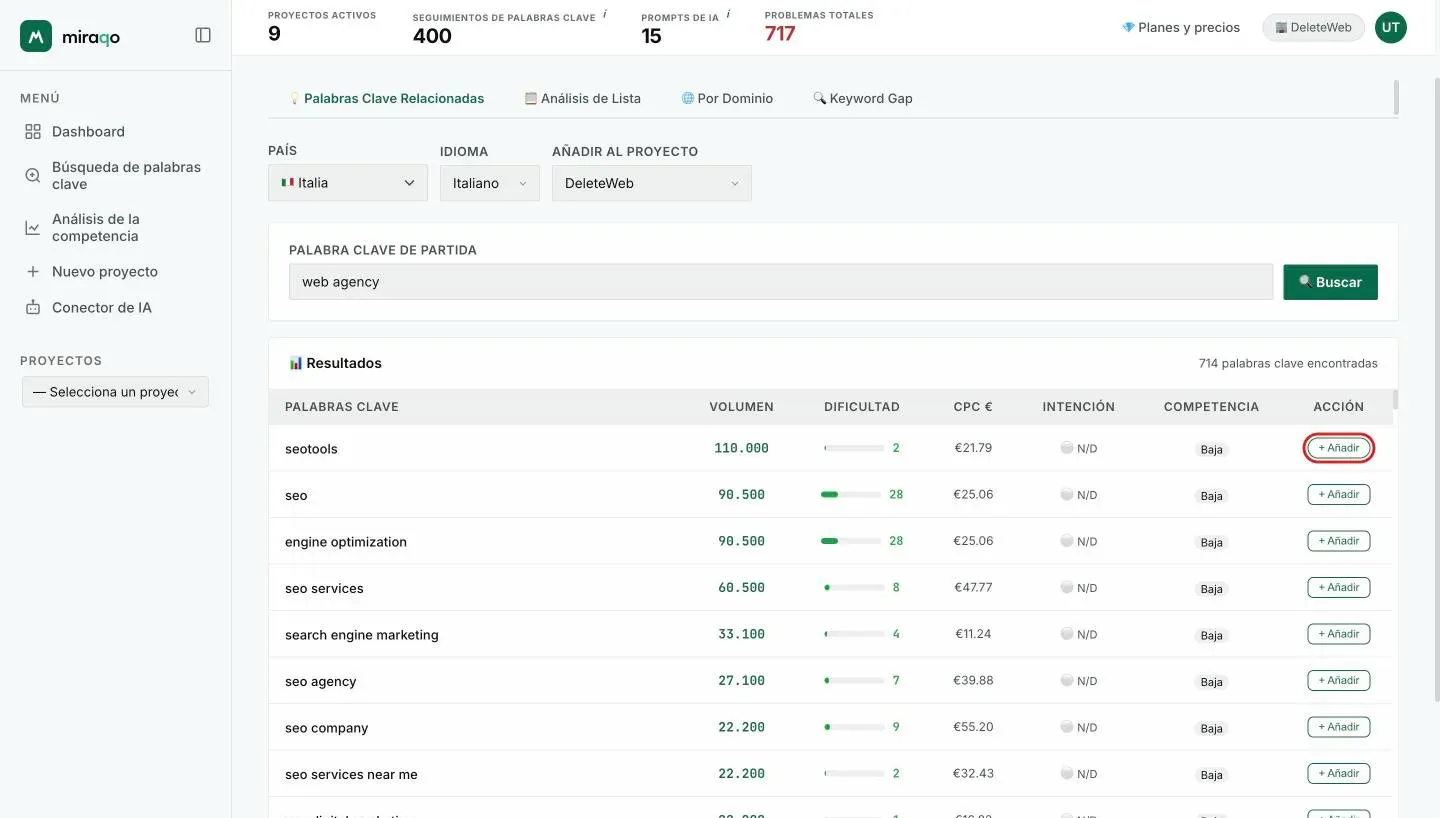Collapse the sidebar with the panel icon
The image size is (1440, 818).
[x=203, y=35]
